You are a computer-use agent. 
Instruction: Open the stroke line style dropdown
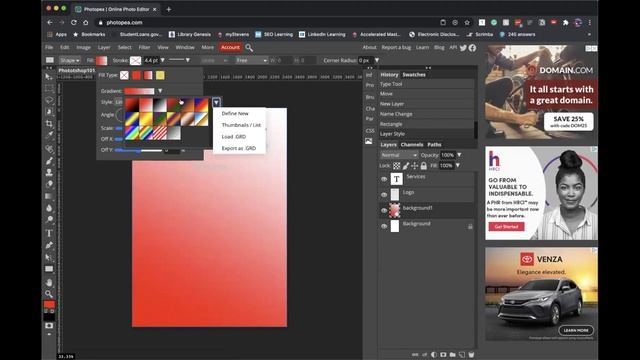pyautogui.click(x=180, y=60)
